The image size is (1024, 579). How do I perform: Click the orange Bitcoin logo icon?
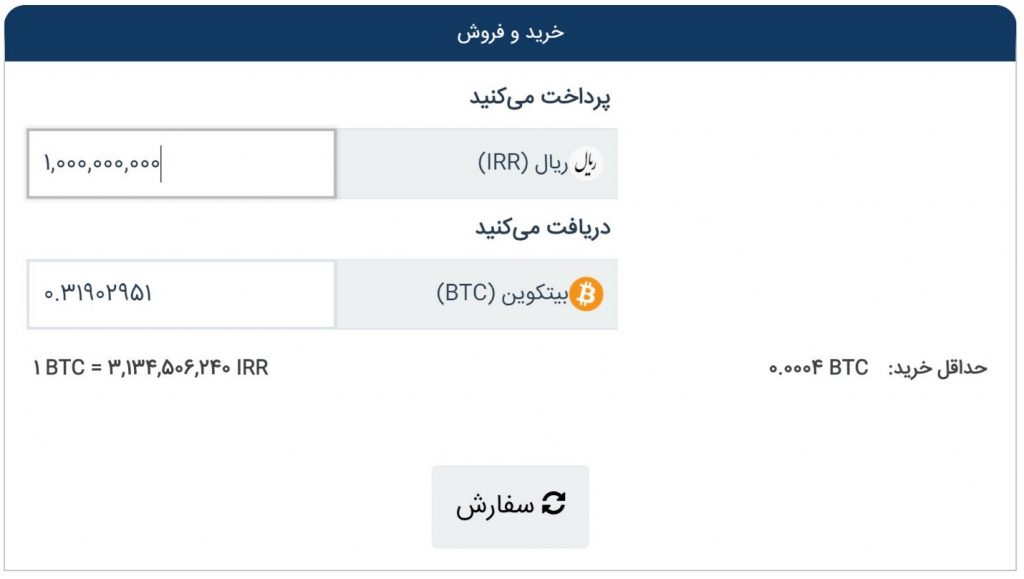586,294
